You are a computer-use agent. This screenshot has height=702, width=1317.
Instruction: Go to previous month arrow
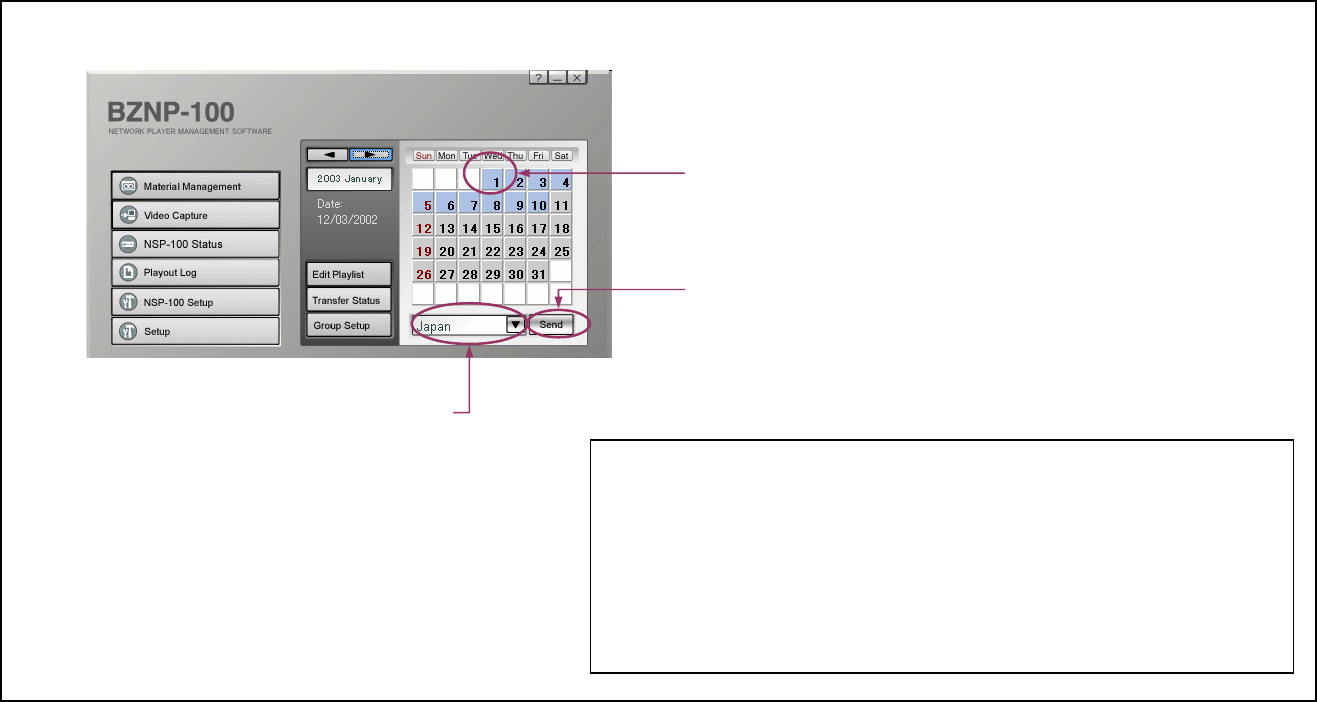click(x=327, y=155)
